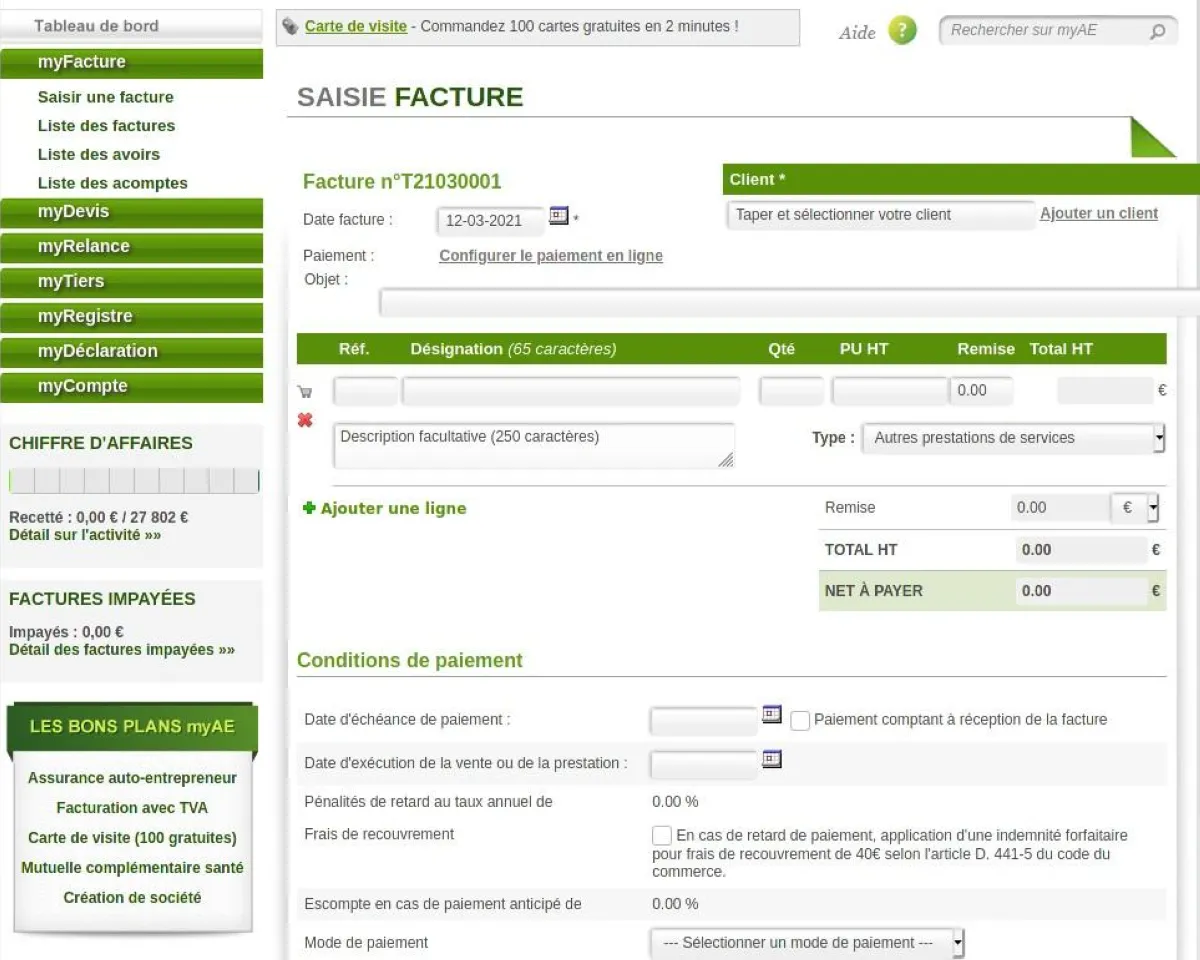Open the Type dropdown showing Autres prestations de services
Screen dimensions: 1200x960
pyautogui.click(x=1013, y=438)
